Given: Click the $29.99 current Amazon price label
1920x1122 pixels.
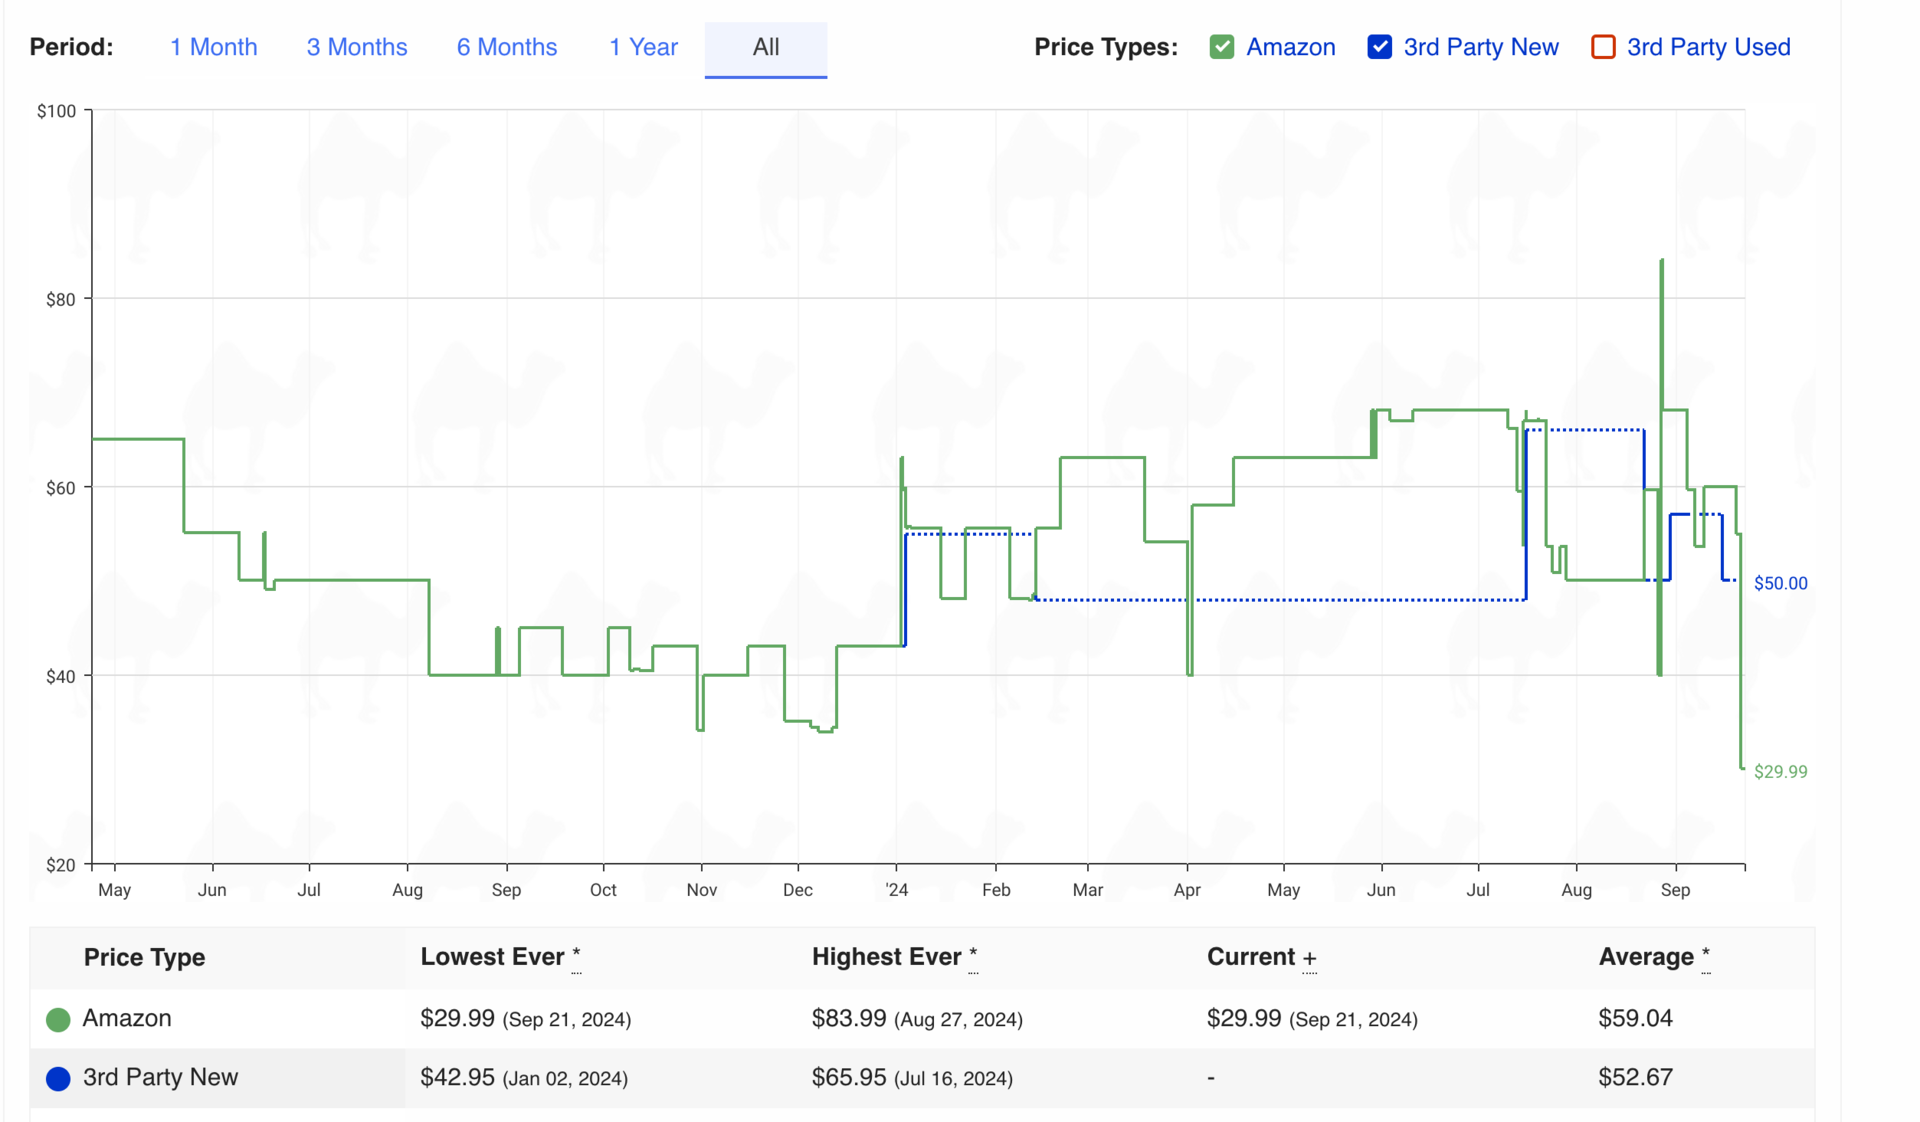Looking at the screenshot, I should pyautogui.click(x=1781, y=771).
